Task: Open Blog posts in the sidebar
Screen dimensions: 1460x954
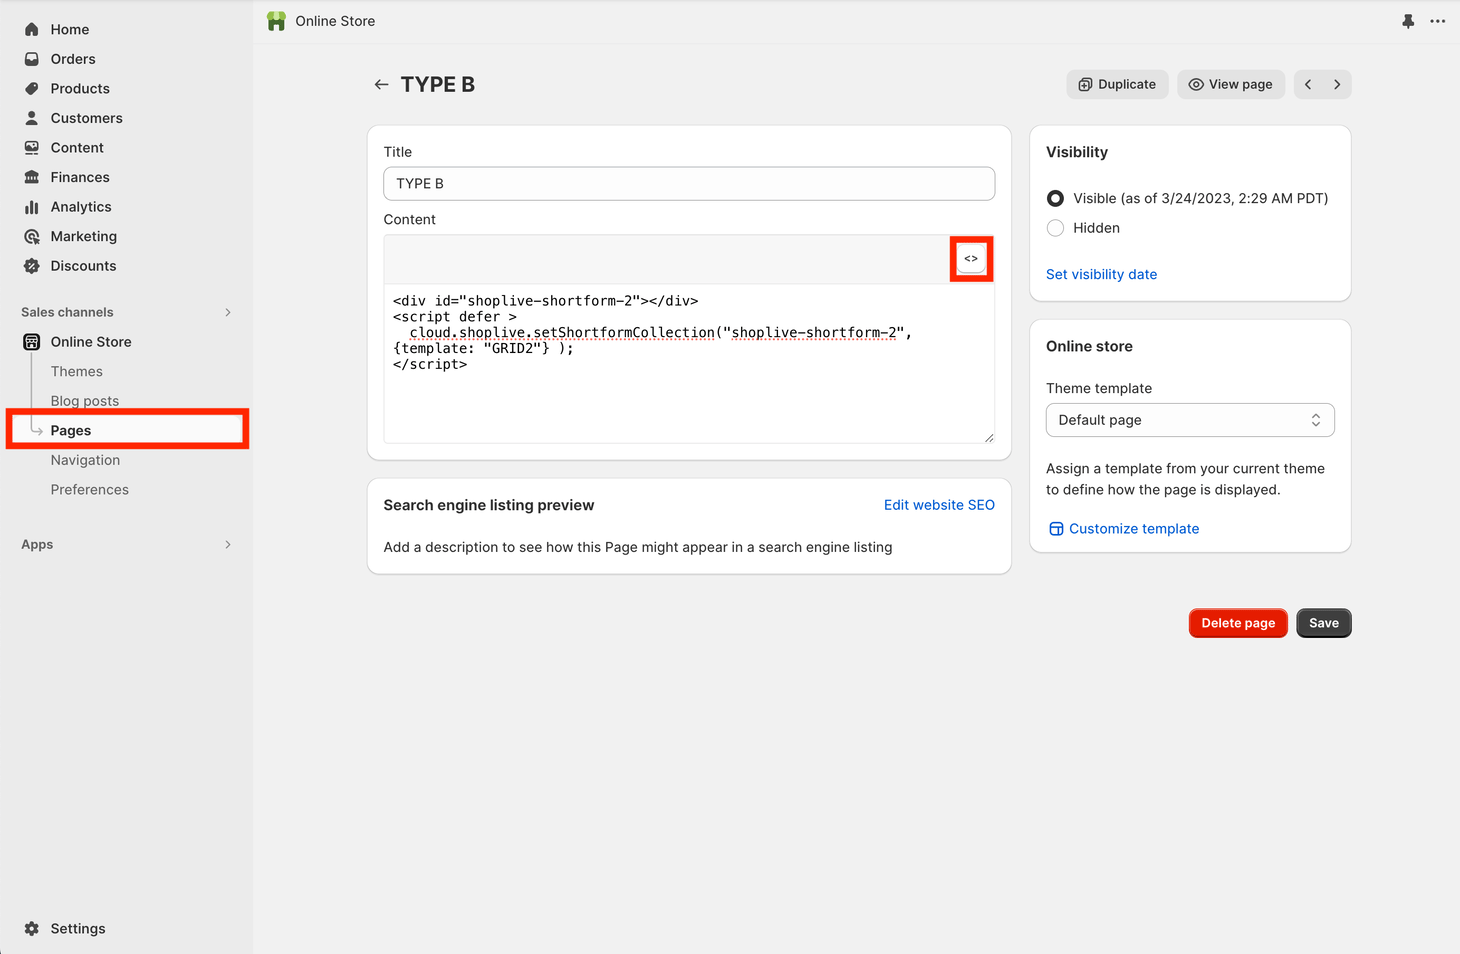Action: [85, 401]
